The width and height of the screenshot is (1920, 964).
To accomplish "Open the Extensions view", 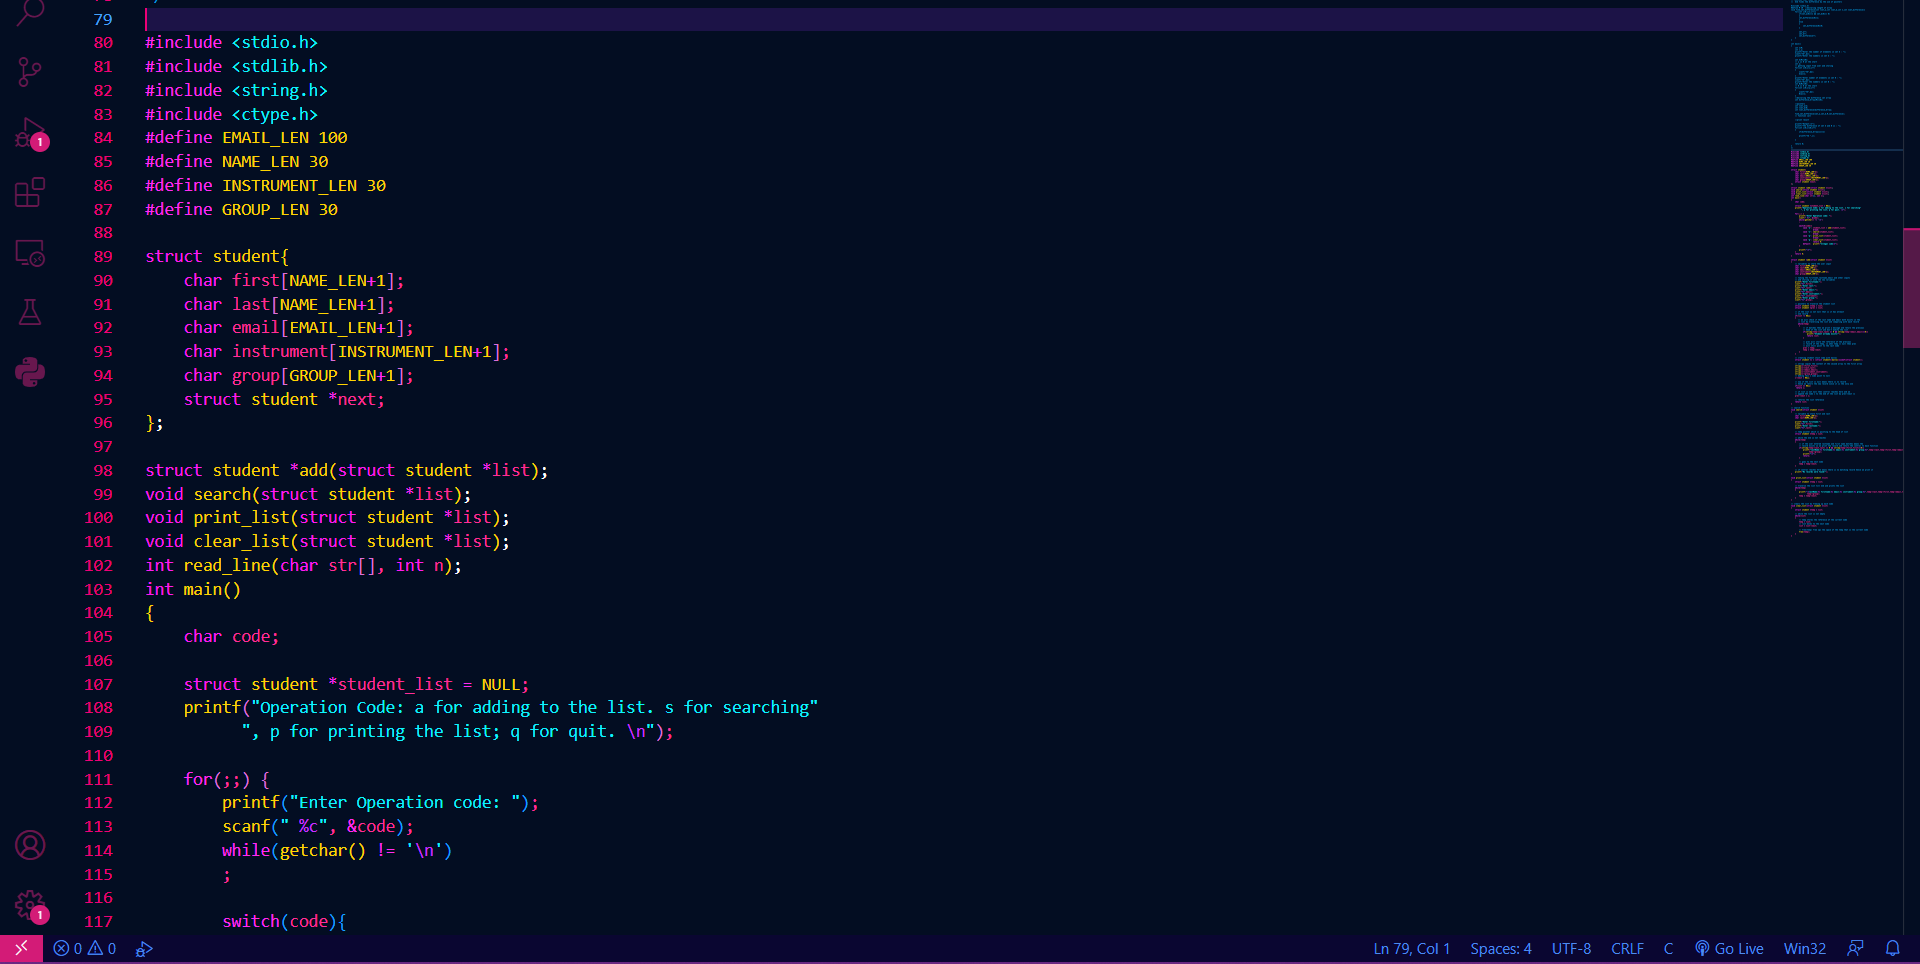I will click(x=30, y=192).
